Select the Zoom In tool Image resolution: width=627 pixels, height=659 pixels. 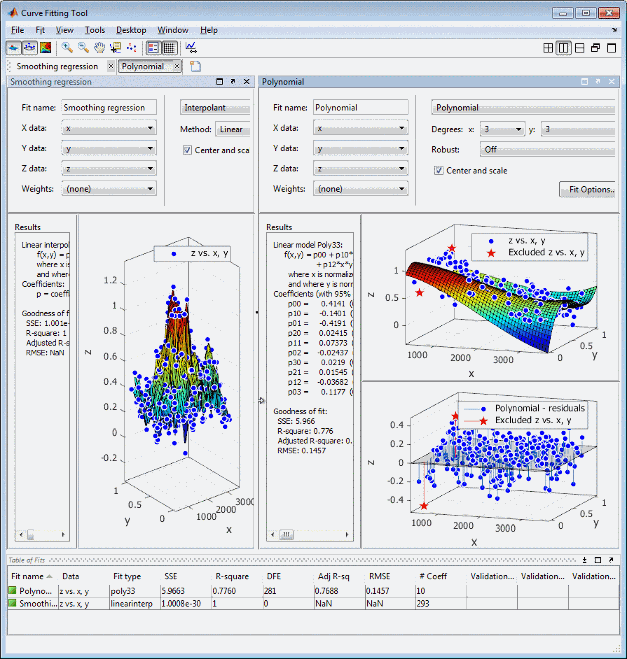67,47
